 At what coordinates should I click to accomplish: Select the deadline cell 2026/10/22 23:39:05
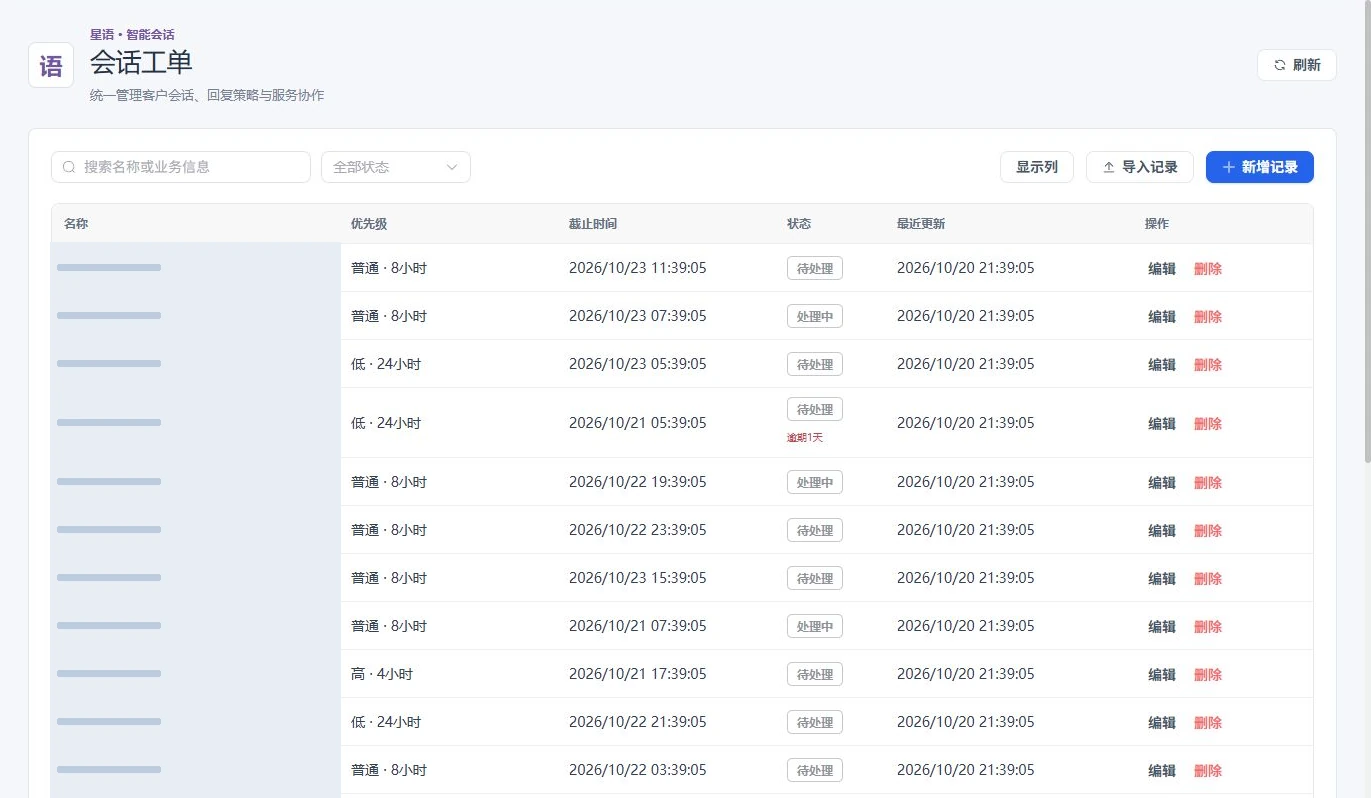(x=638, y=530)
